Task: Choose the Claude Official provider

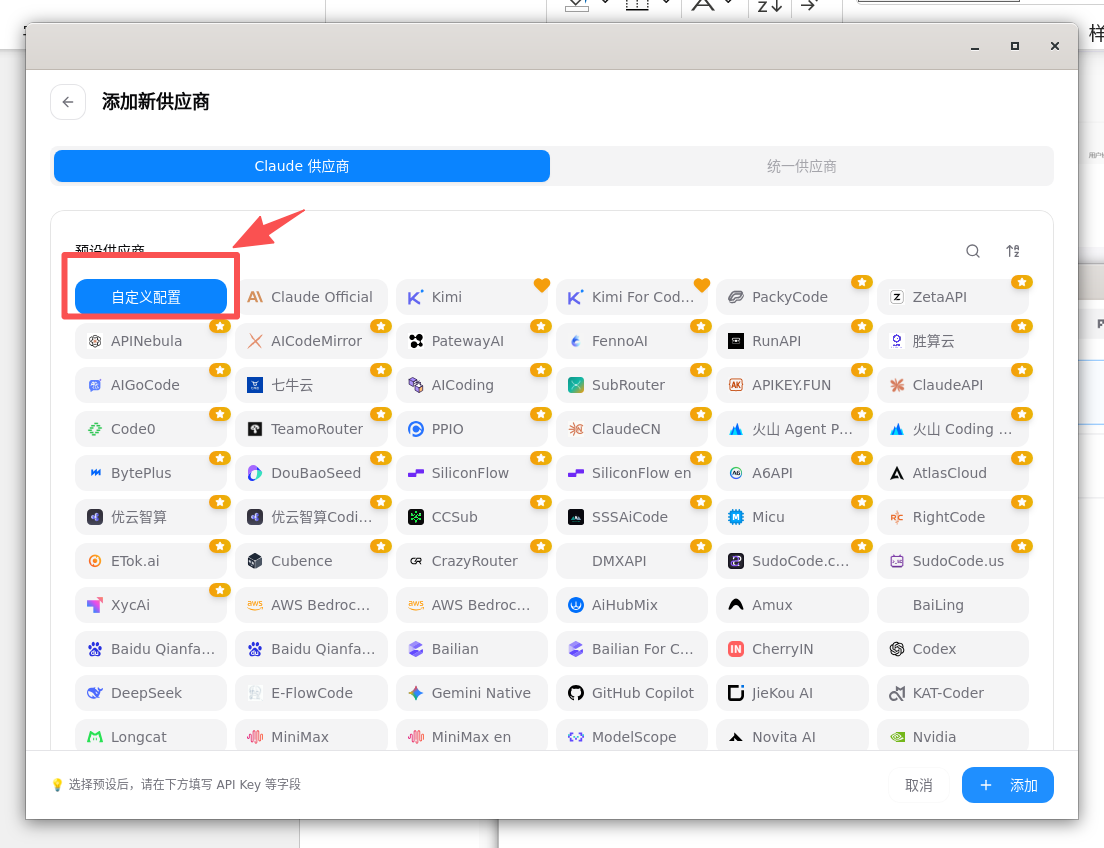Action: [x=311, y=297]
